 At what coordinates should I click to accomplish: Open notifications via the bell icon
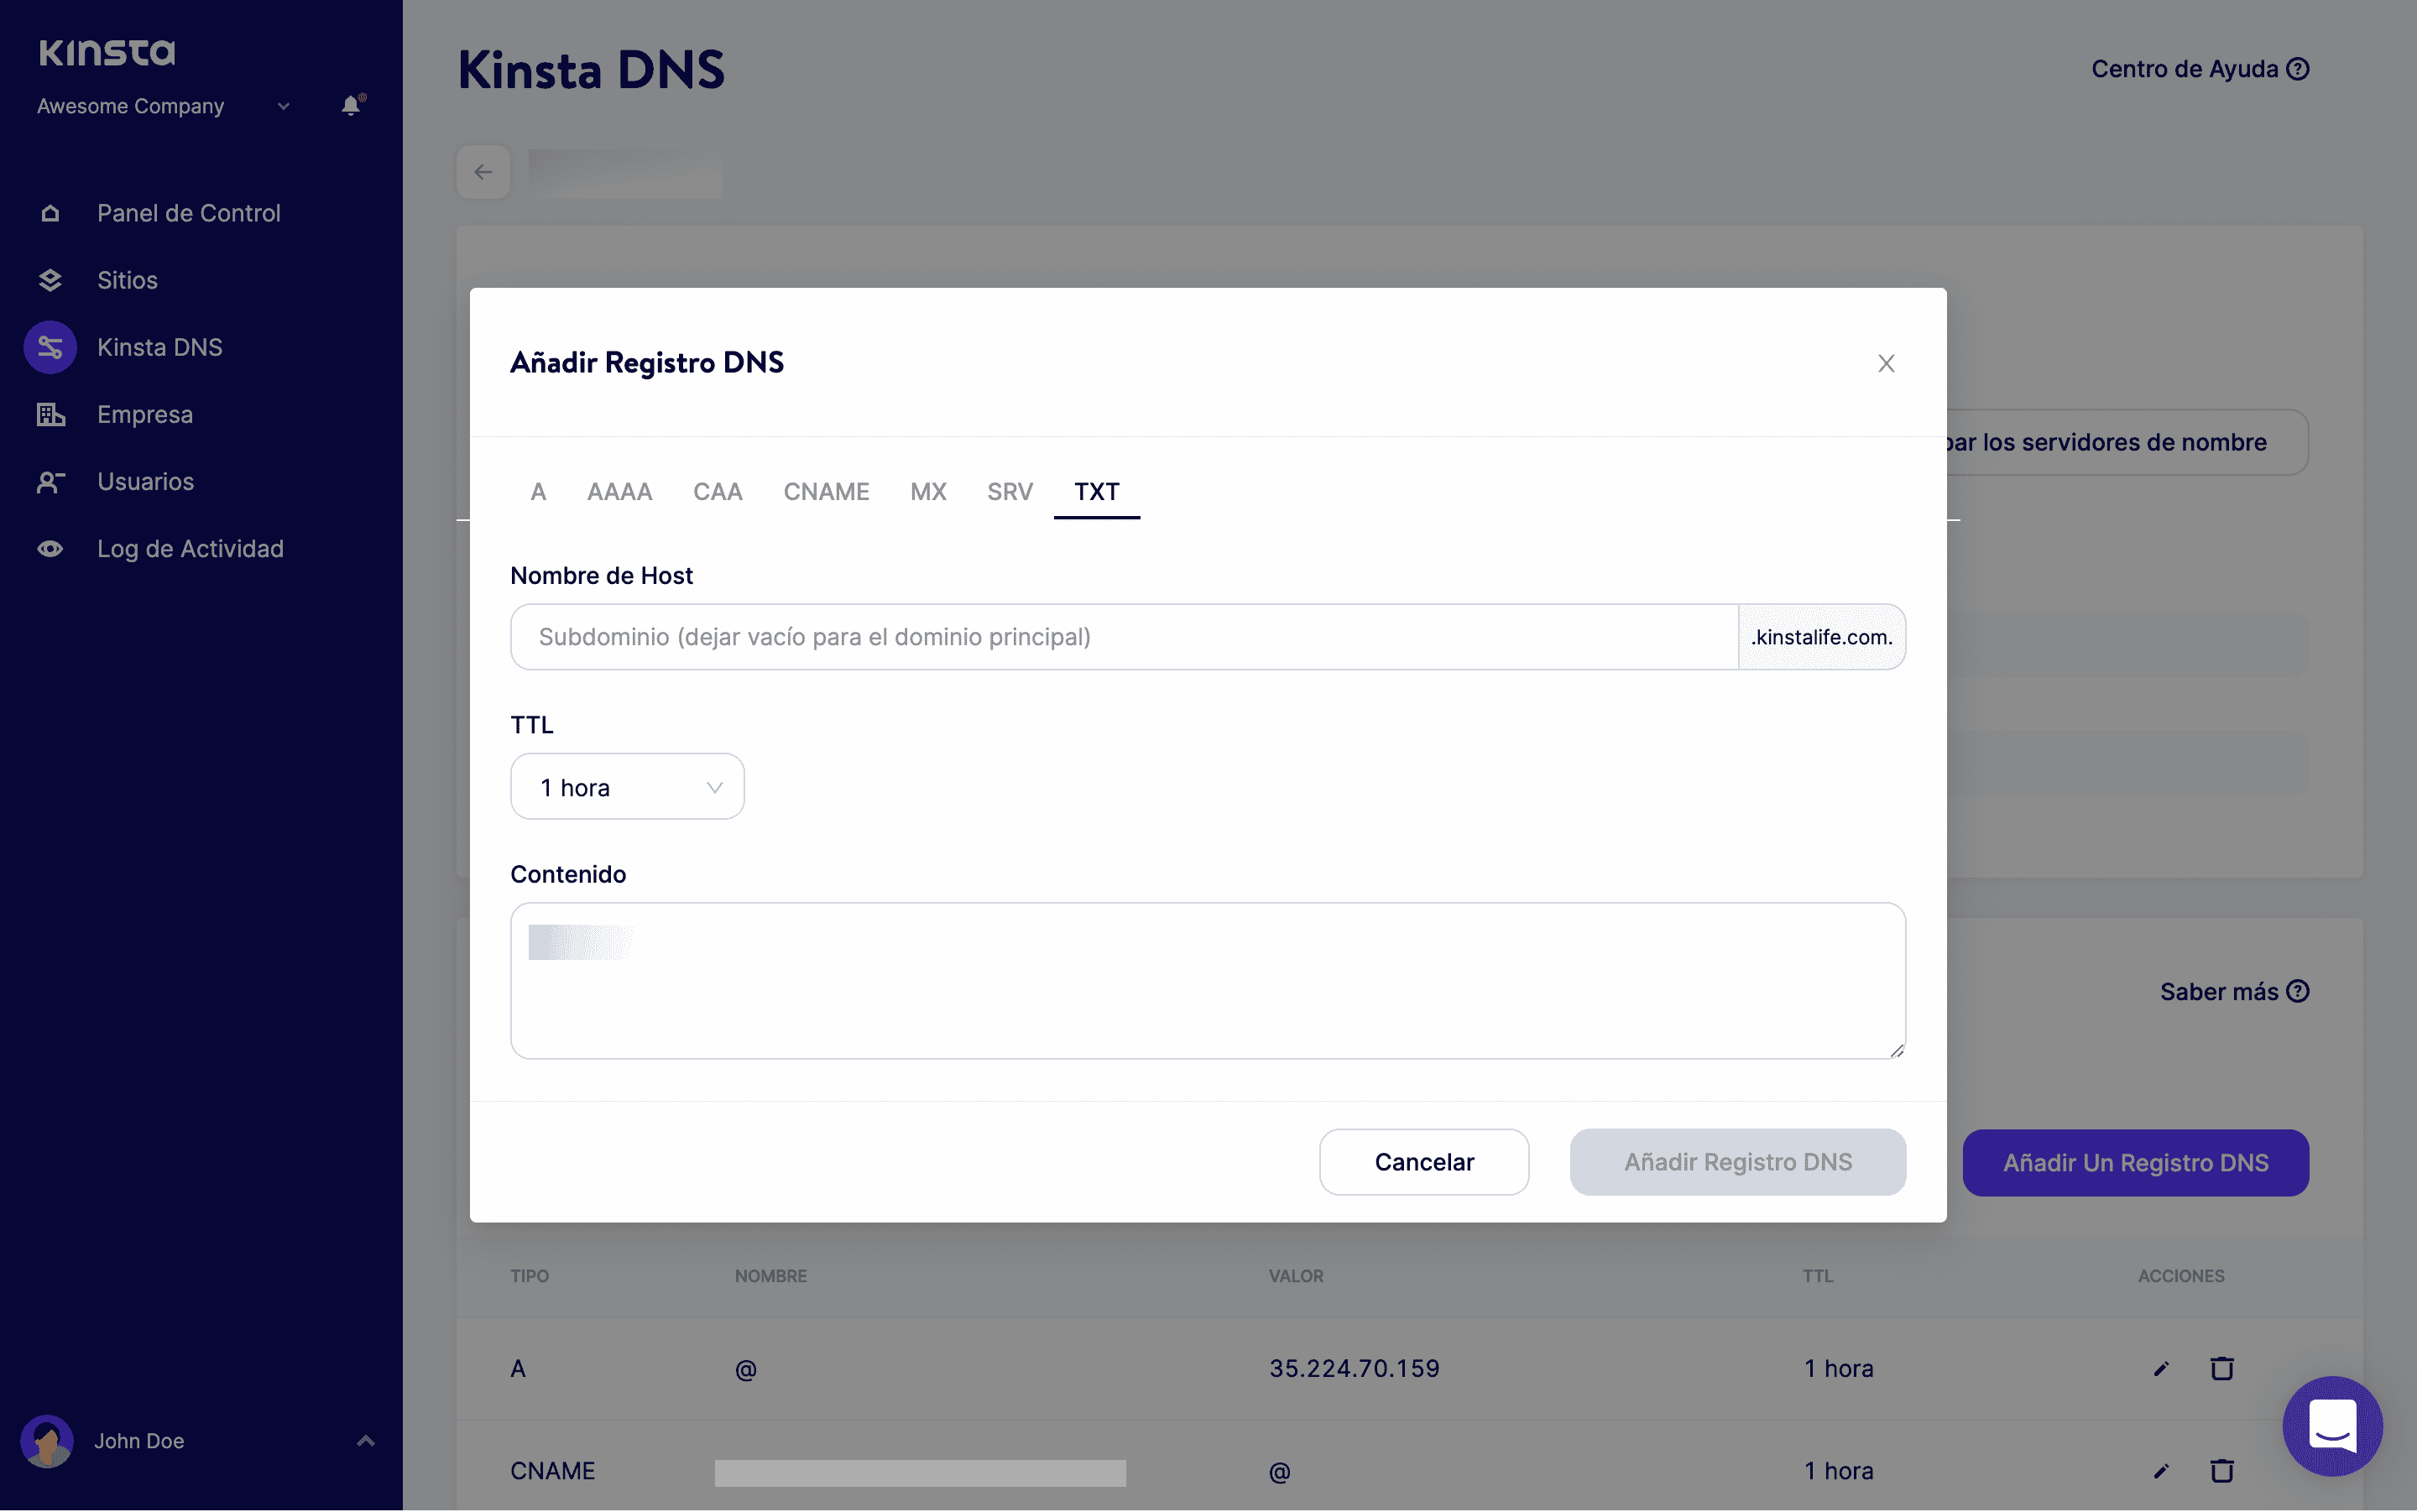tap(349, 105)
